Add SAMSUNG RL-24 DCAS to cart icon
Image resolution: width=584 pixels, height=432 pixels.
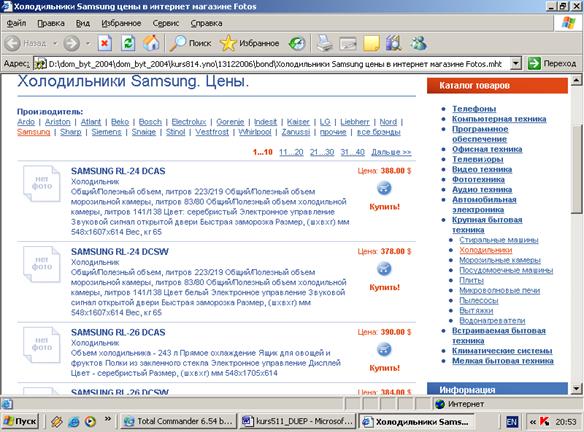coord(384,188)
